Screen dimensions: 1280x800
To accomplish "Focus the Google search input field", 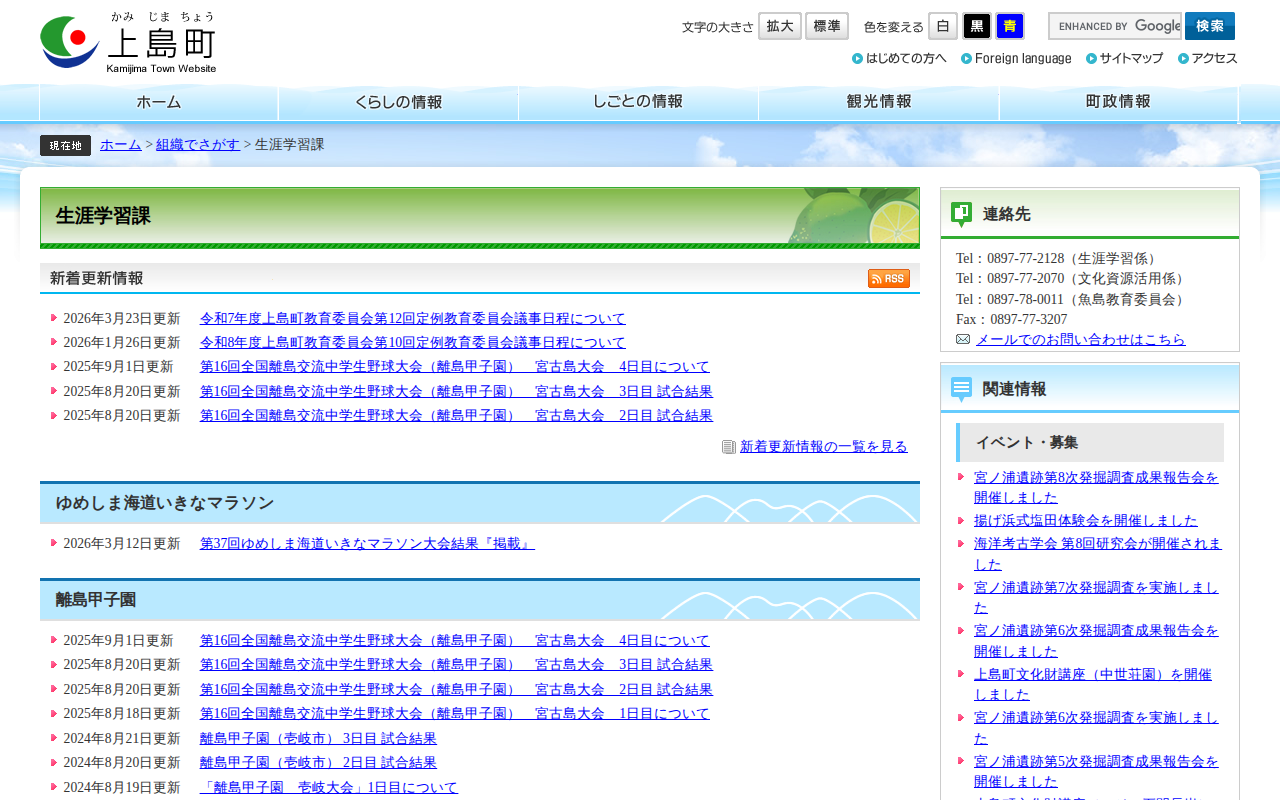I will point(1115,26).
